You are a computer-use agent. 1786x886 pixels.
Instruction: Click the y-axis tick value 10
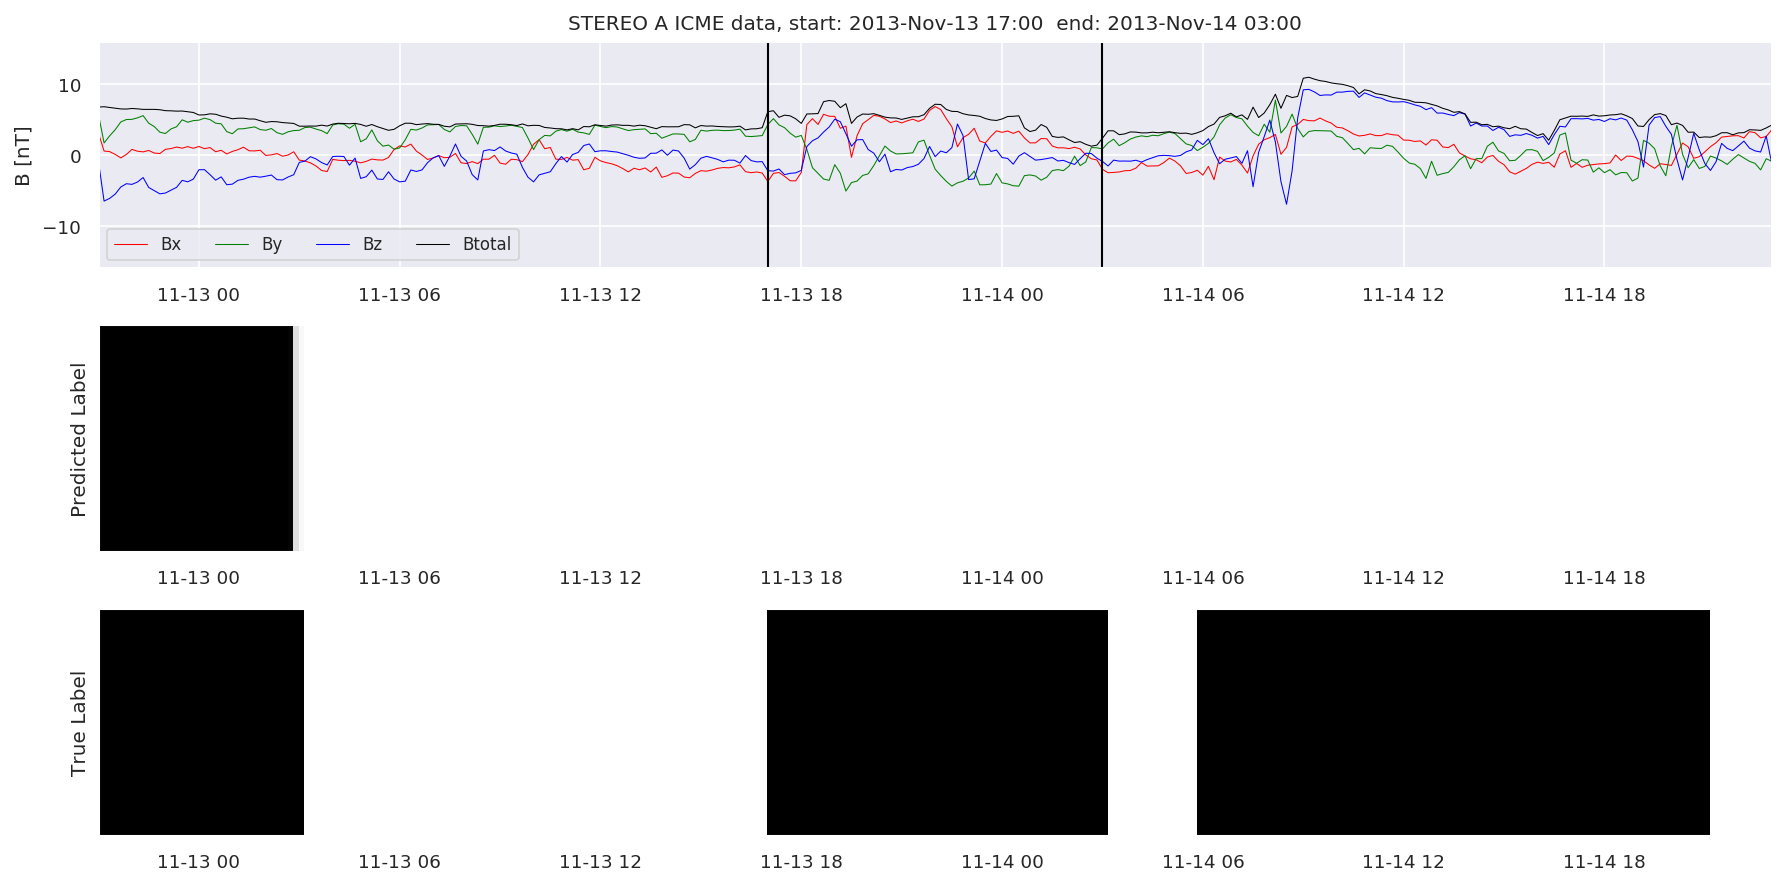tap(70, 86)
